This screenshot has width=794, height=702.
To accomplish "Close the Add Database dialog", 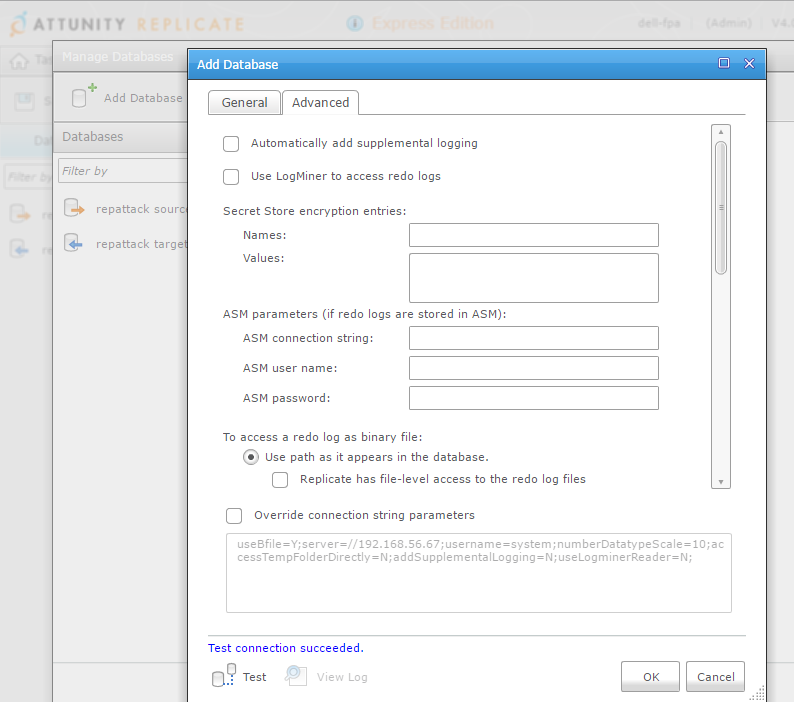I will tap(749, 63).
